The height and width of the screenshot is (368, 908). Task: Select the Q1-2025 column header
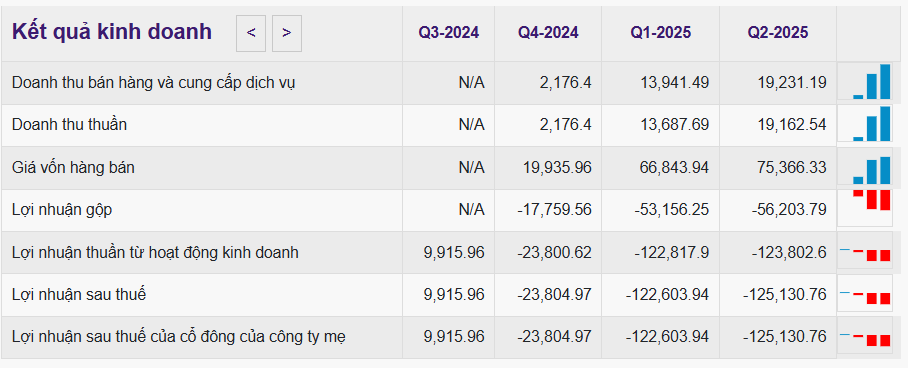pyautogui.click(x=661, y=33)
